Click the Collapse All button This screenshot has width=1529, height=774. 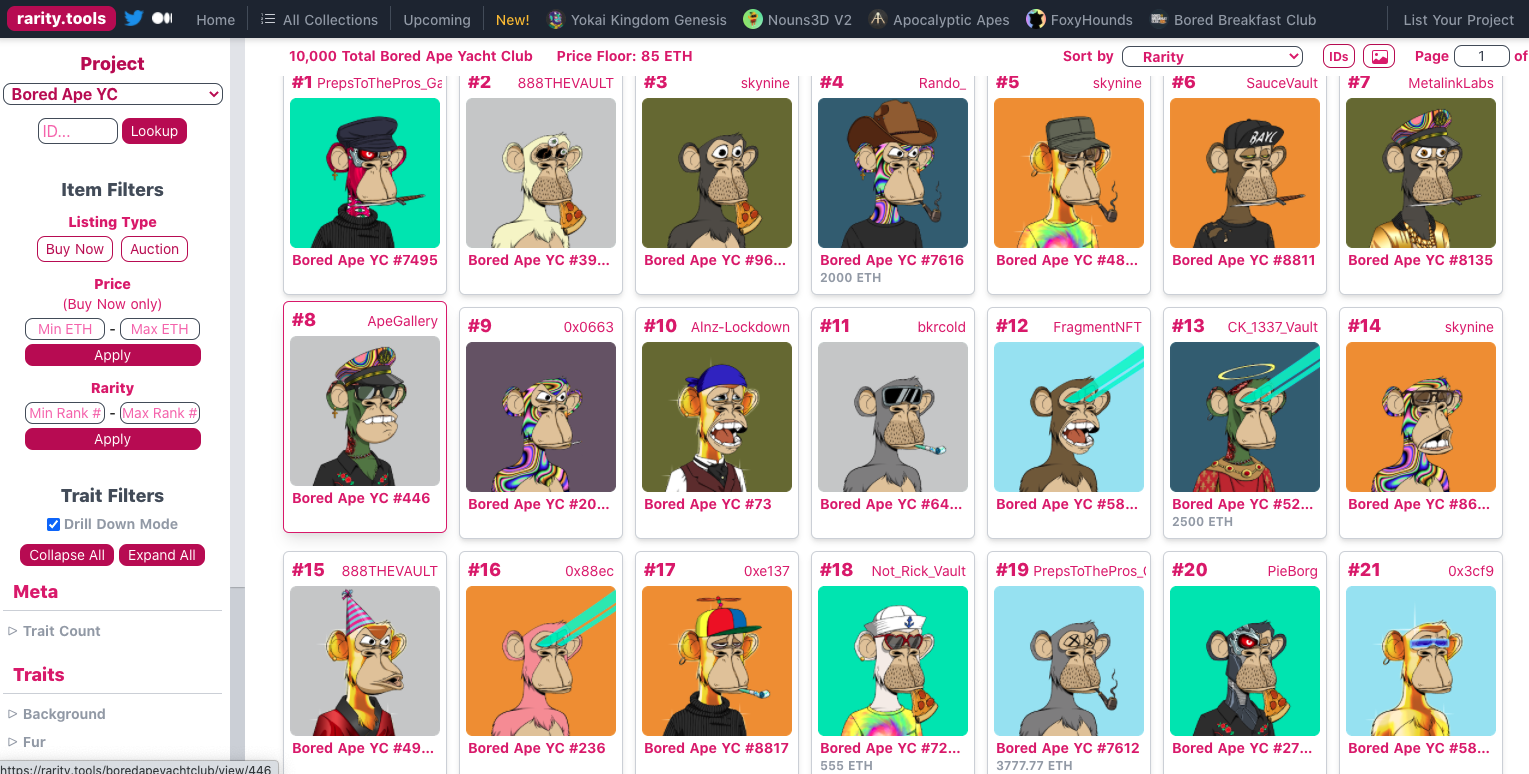(67, 555)
